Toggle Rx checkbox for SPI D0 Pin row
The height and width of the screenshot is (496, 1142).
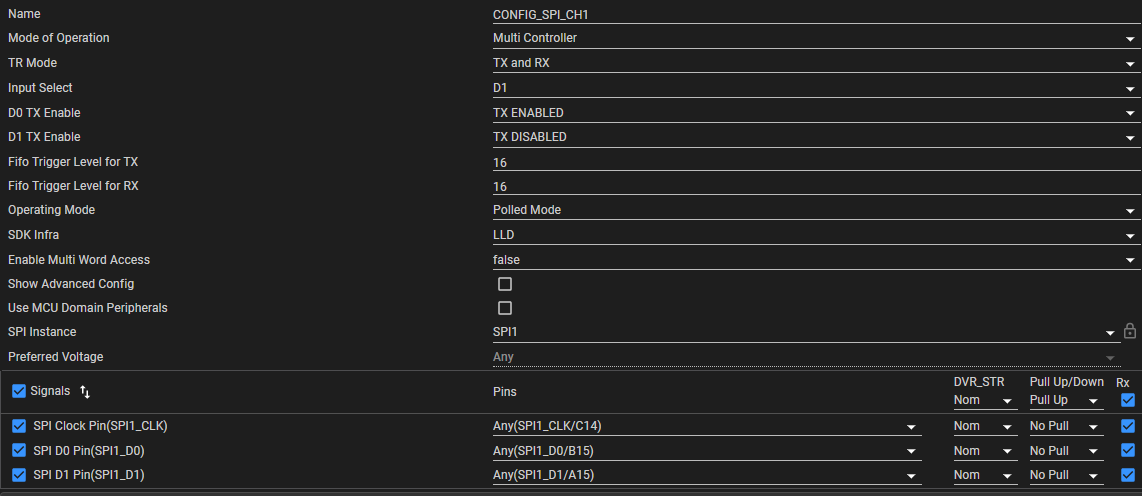[1128, 451]
